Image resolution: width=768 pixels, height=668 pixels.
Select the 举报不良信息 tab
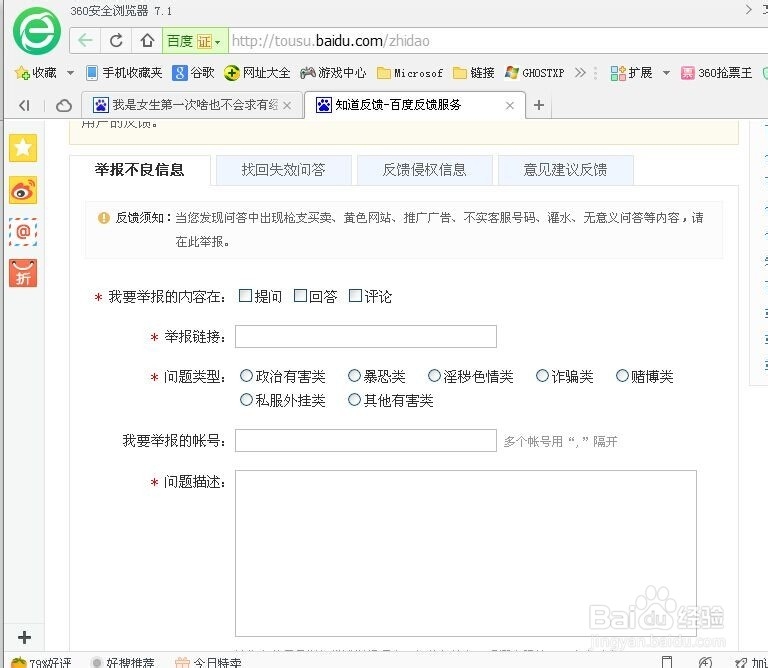[140, 170]
